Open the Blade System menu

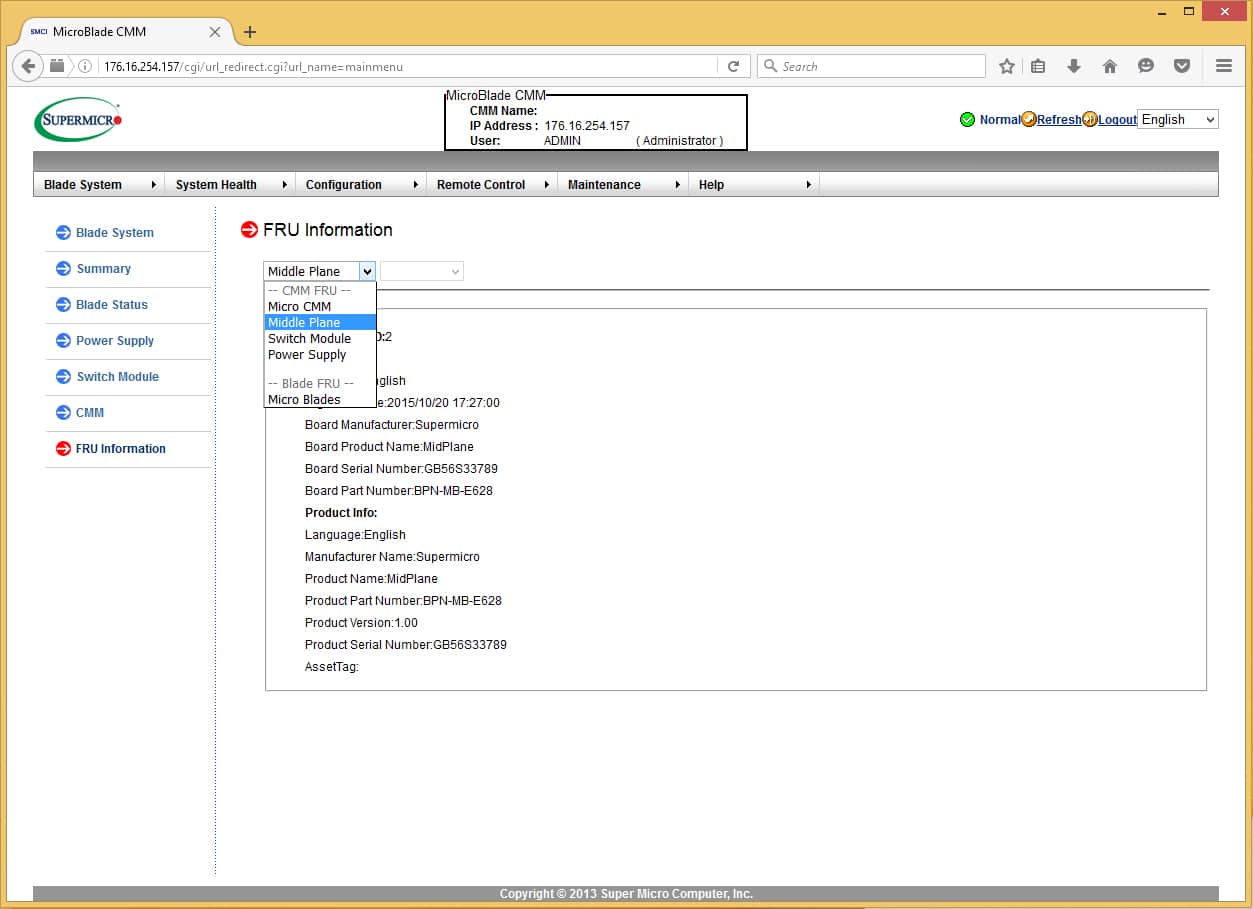tap(99, 185)
